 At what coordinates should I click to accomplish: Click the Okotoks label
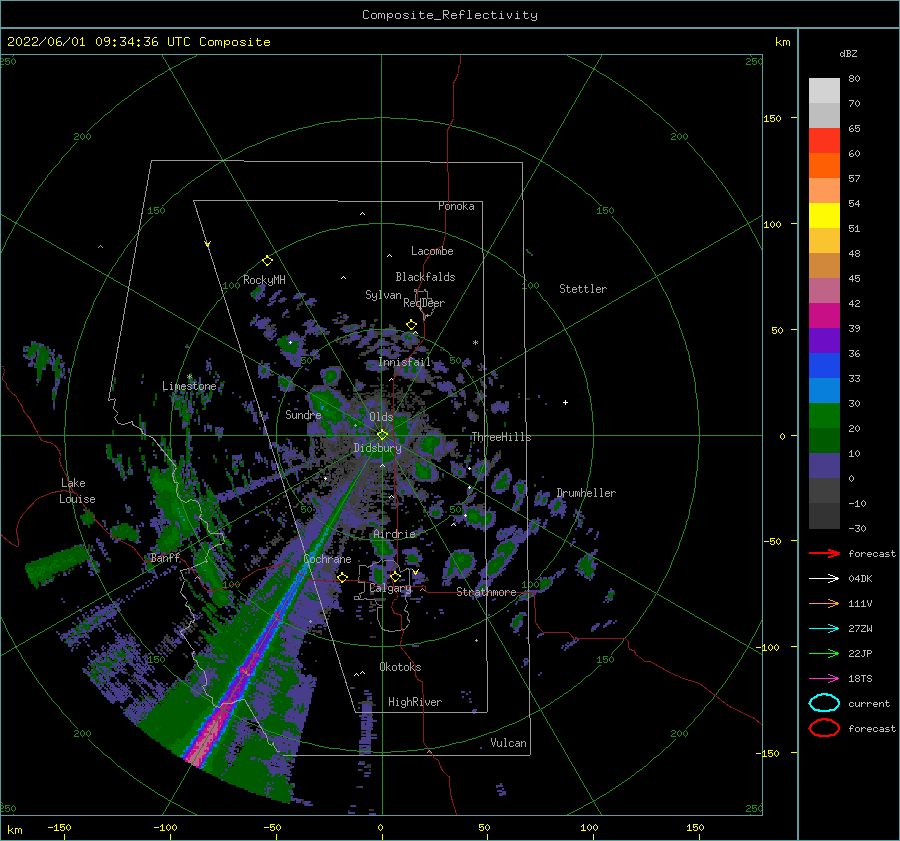coord(400,667)
